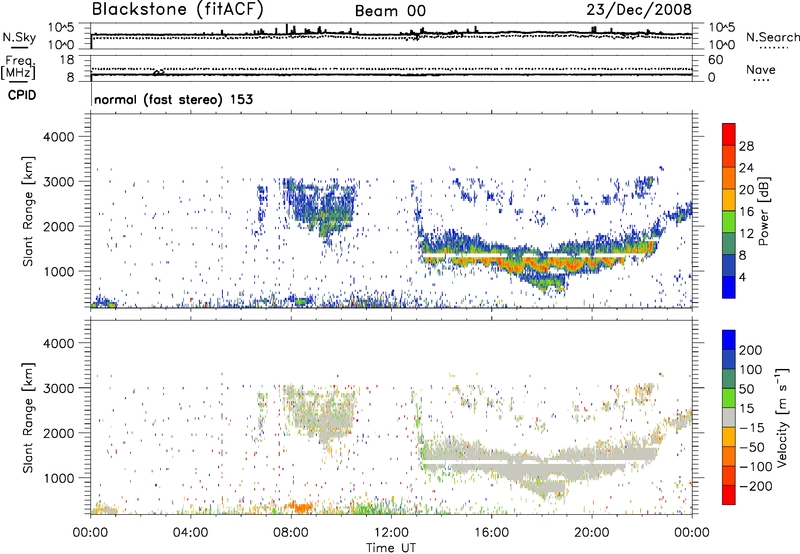Click the "Time UT" axis title
This screenshot has height=554, width=800.
coord(391,547)
